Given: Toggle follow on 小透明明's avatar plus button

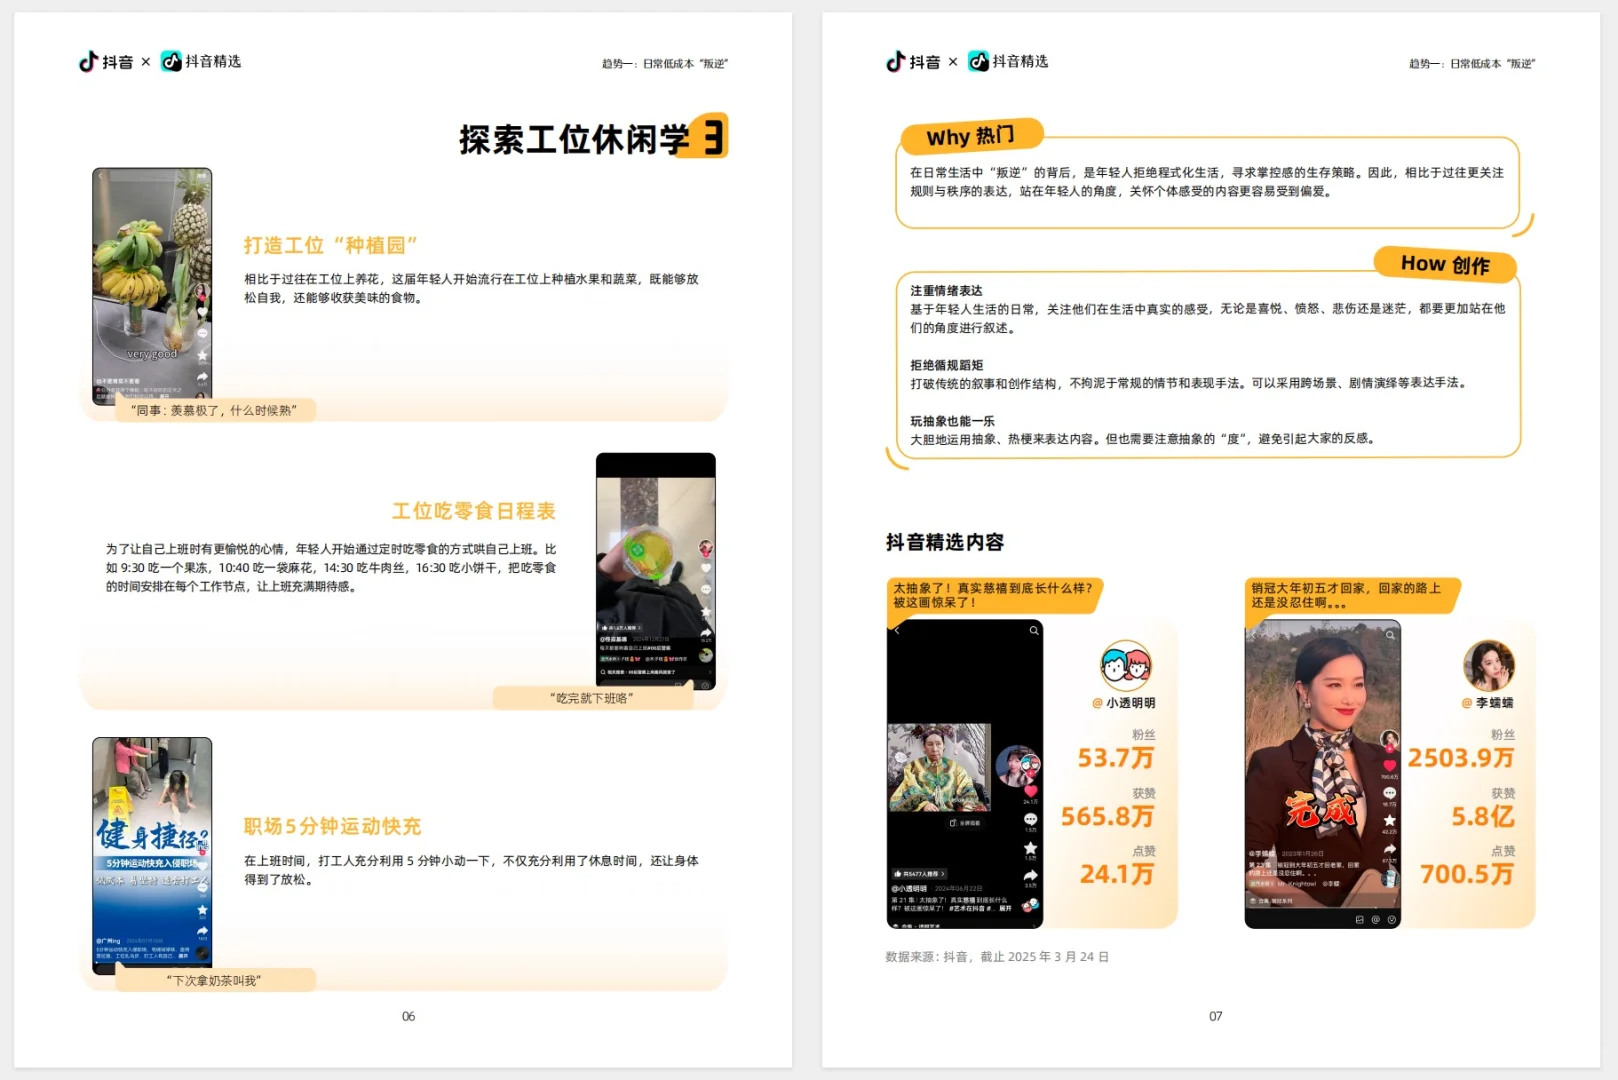Looking at the screenshot, I should coord(1030,775).
